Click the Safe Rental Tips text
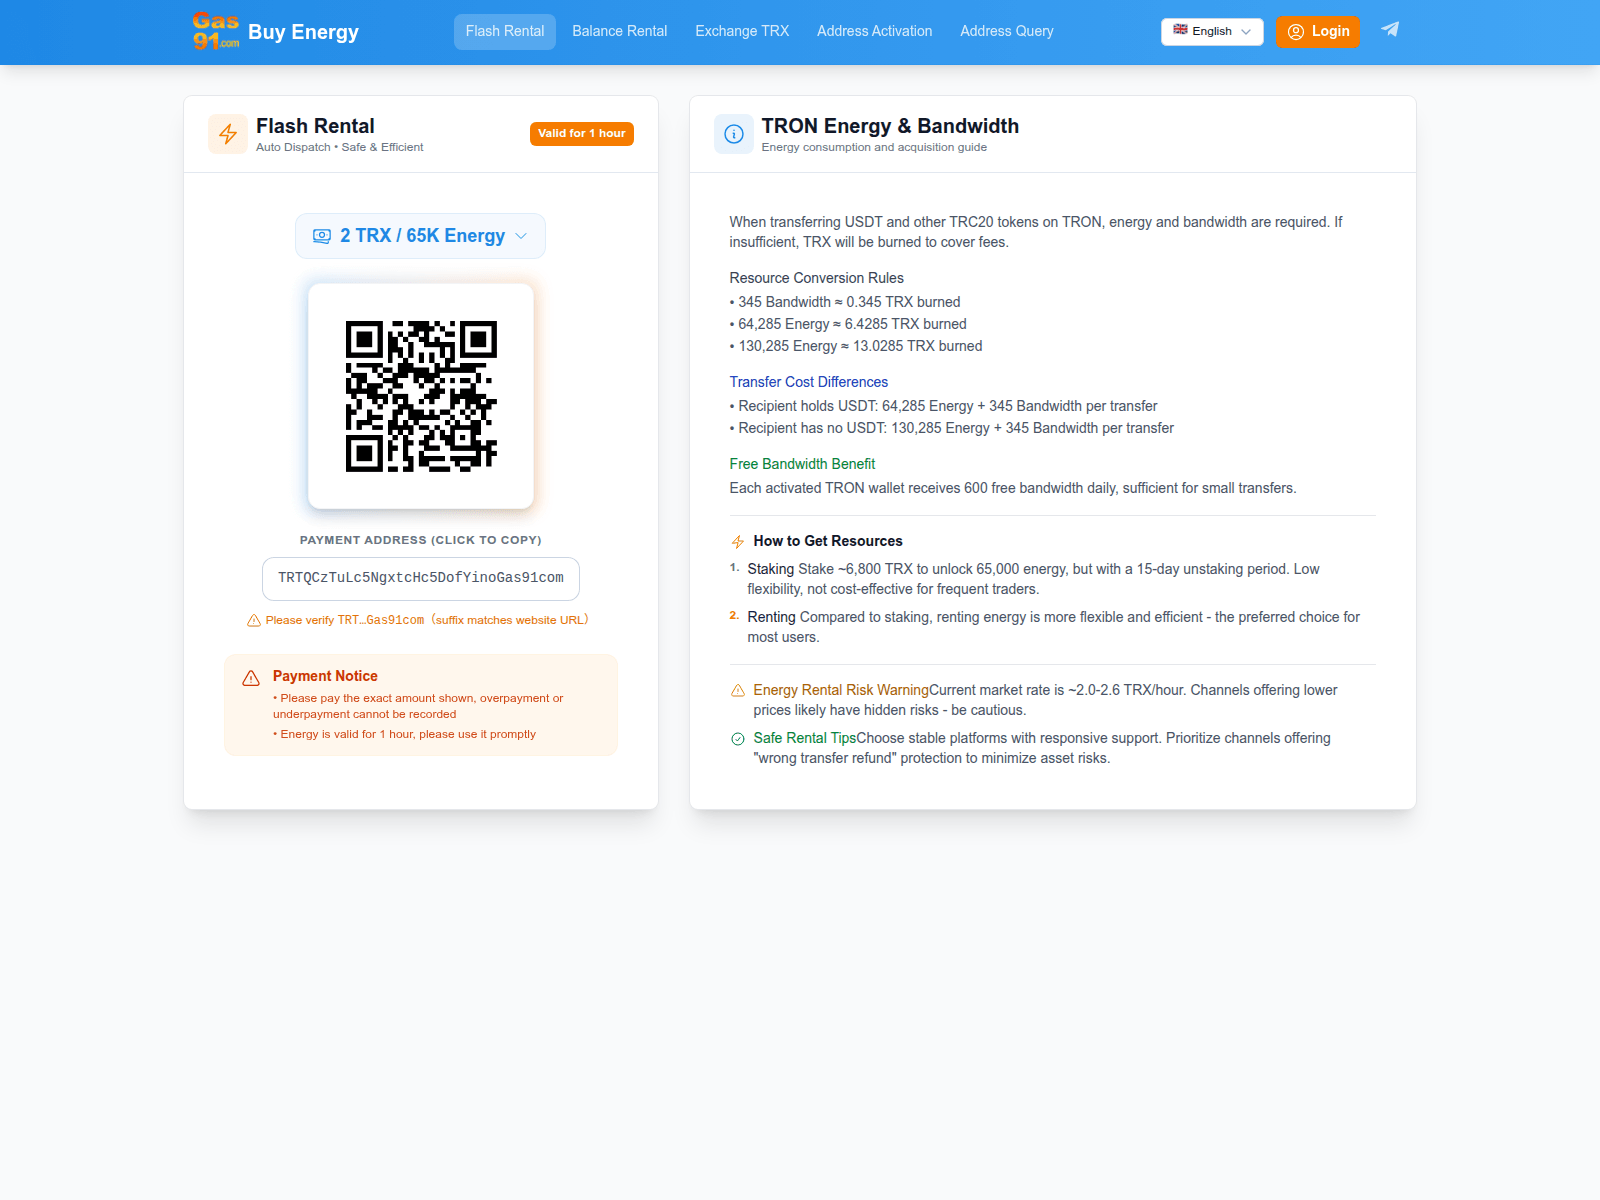This screenshot has width=1600, height=1200. pyautogui.click(x=805, y=738)
